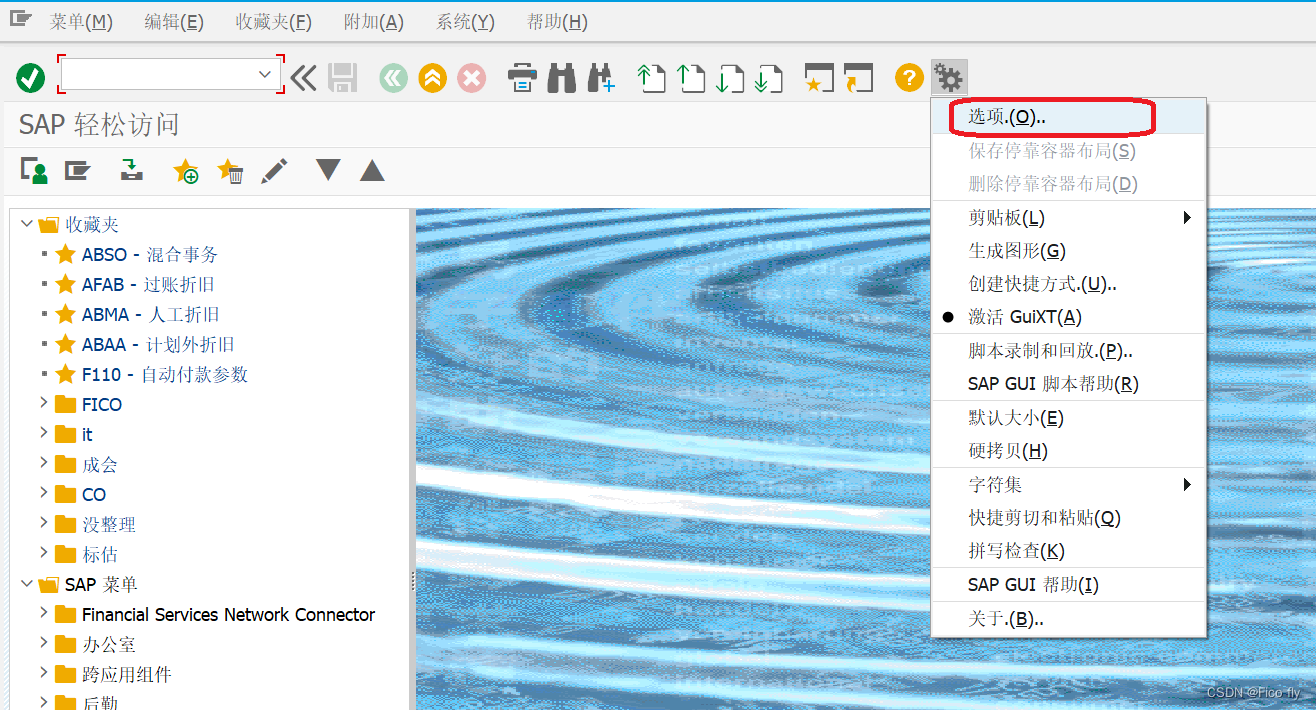
Task: Expand the 标估 folder
Action: 43,553
